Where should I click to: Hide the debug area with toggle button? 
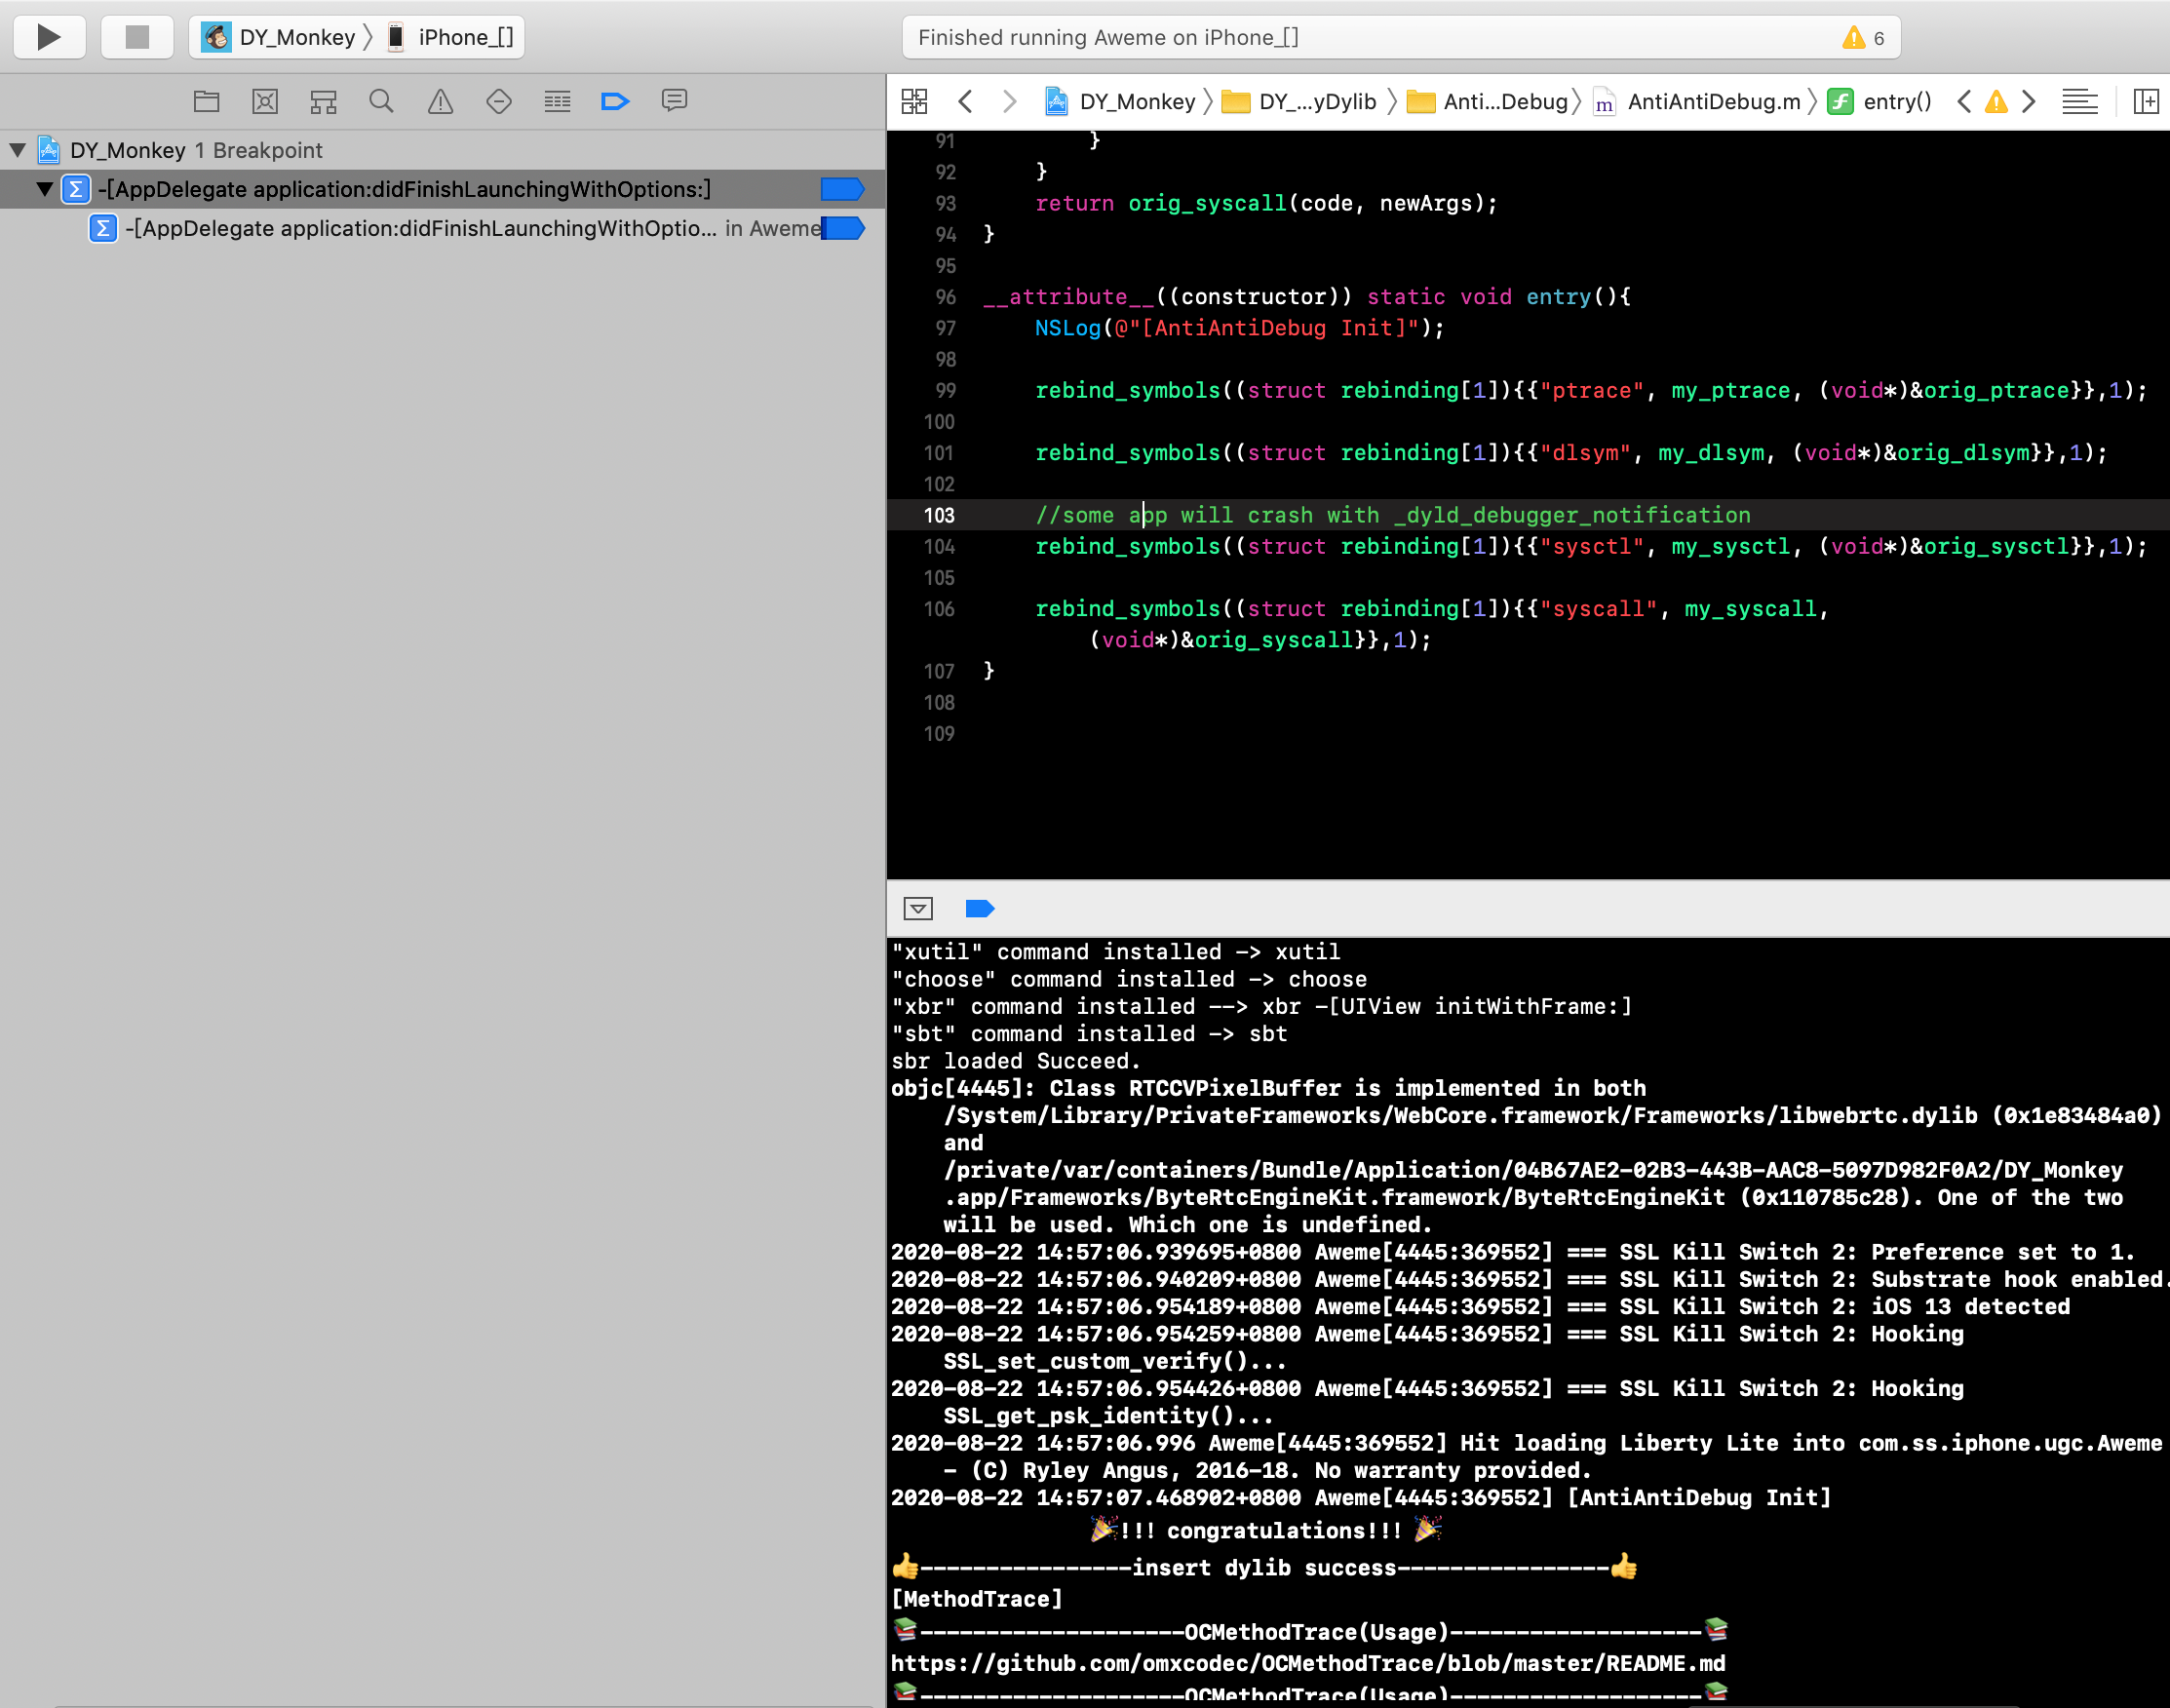point(918,908)
